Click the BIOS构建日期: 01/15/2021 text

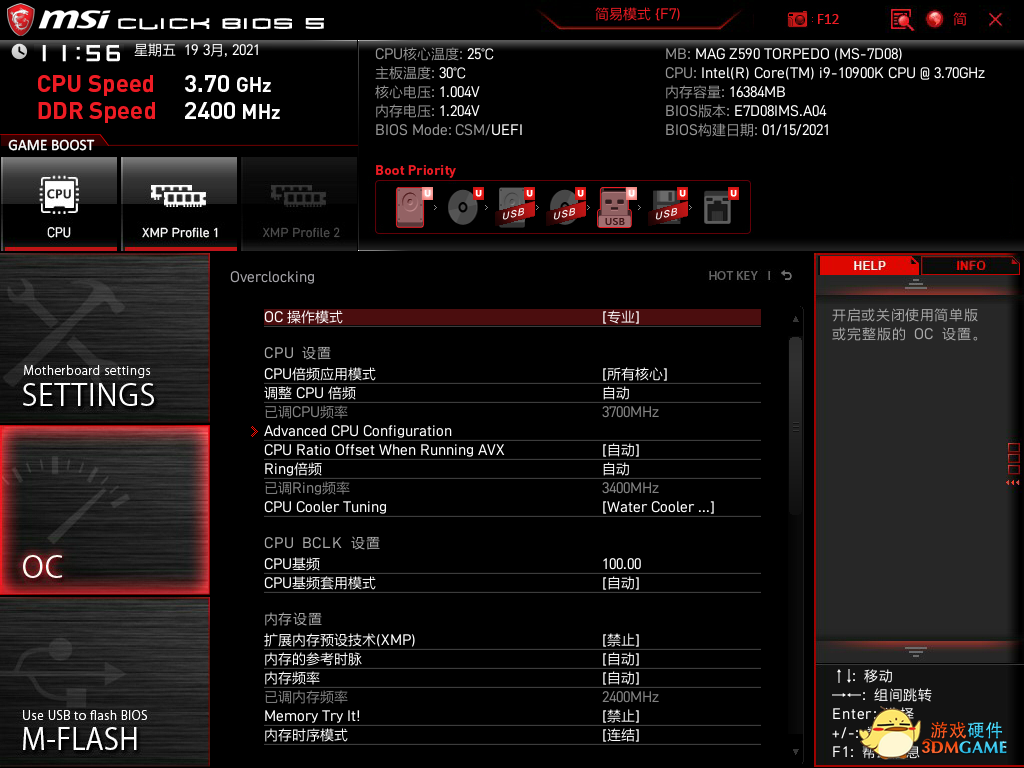click(747, 130)
